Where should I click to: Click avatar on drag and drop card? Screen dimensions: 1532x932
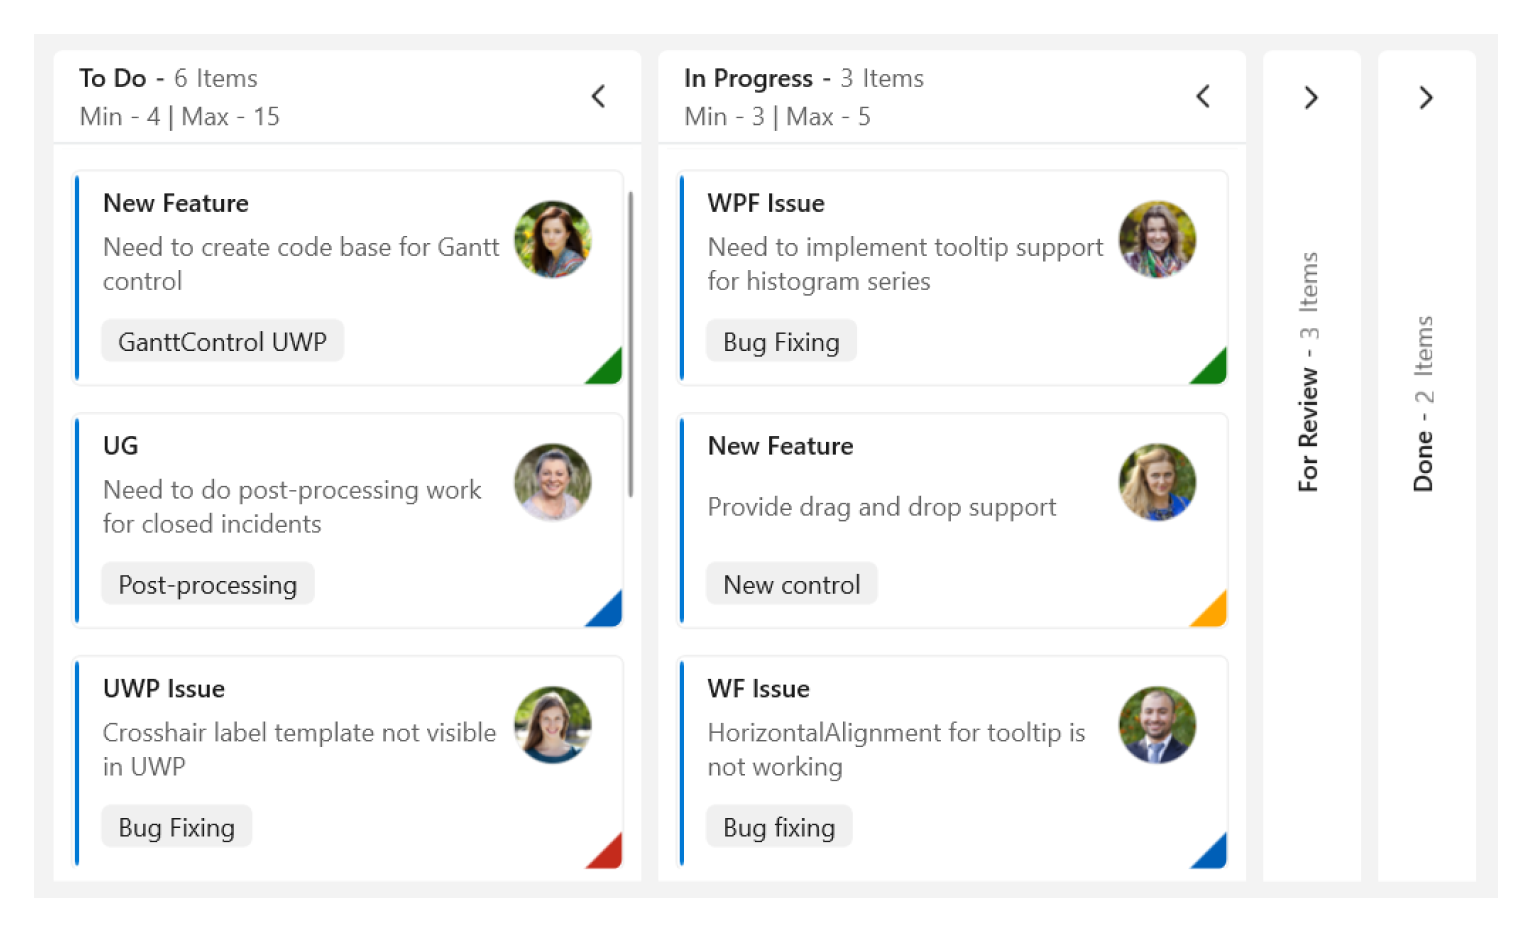[1157, 483]
